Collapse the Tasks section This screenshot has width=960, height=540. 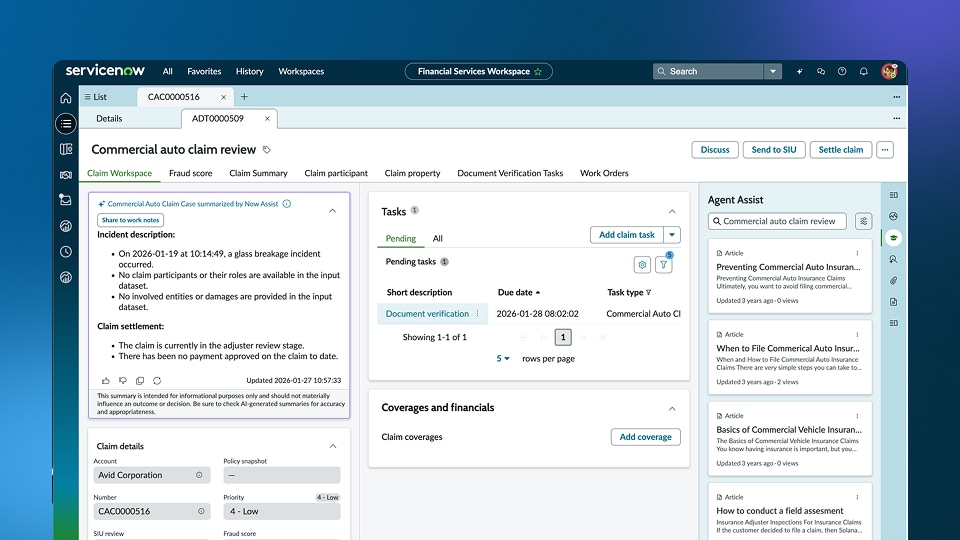click(x=672, y=211)
